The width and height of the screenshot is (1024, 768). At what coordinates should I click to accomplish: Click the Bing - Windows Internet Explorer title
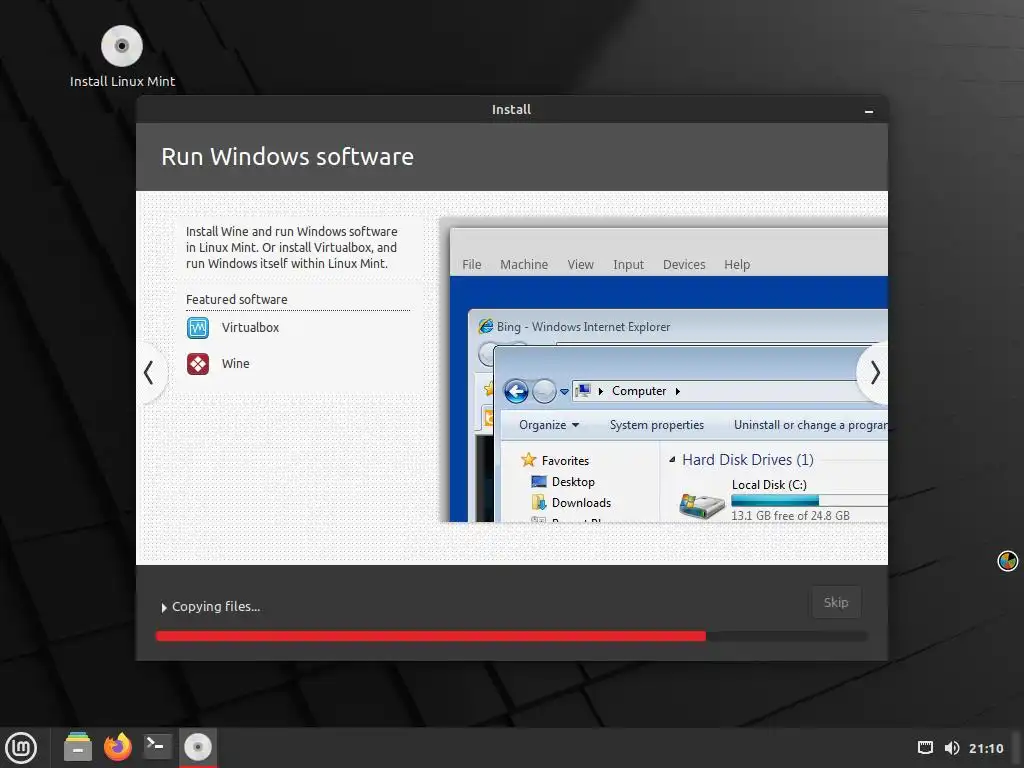[583, 327]
